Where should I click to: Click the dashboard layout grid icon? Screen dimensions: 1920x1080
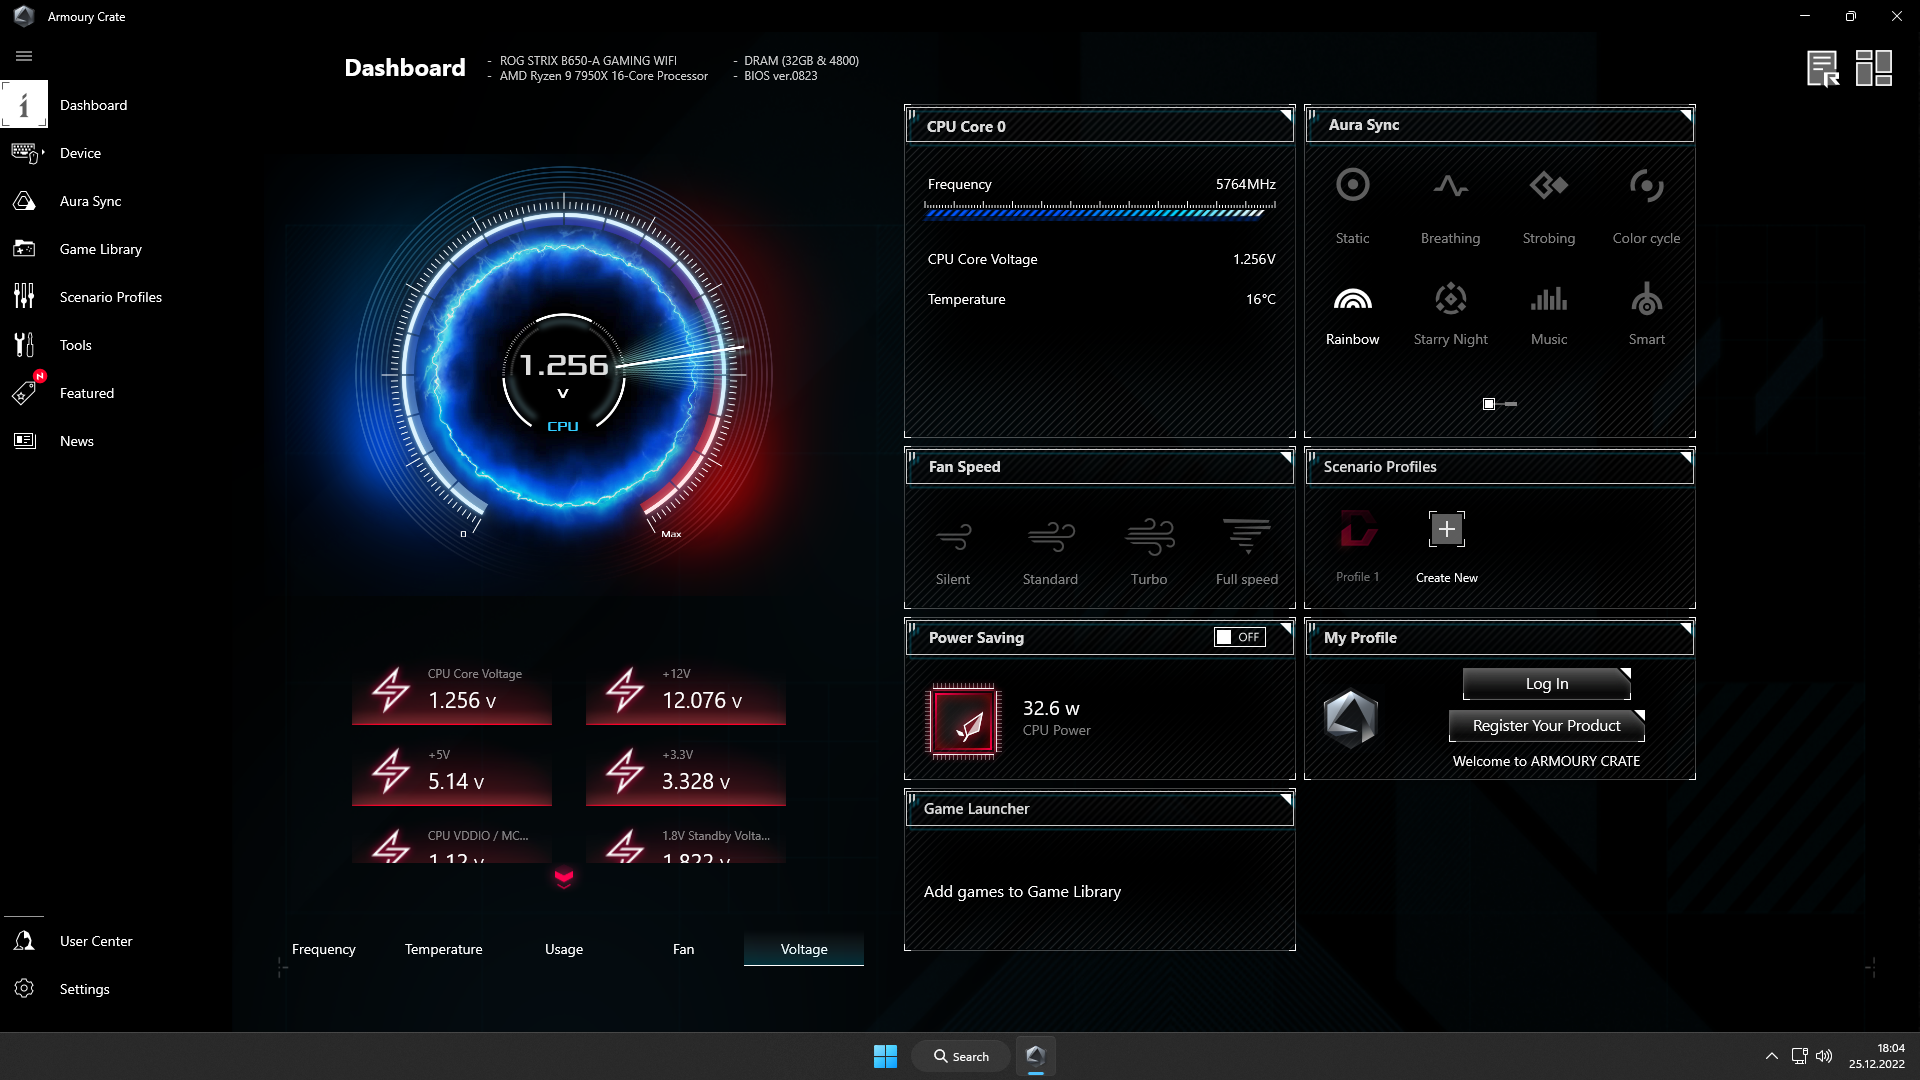(x=1873, y=68)
